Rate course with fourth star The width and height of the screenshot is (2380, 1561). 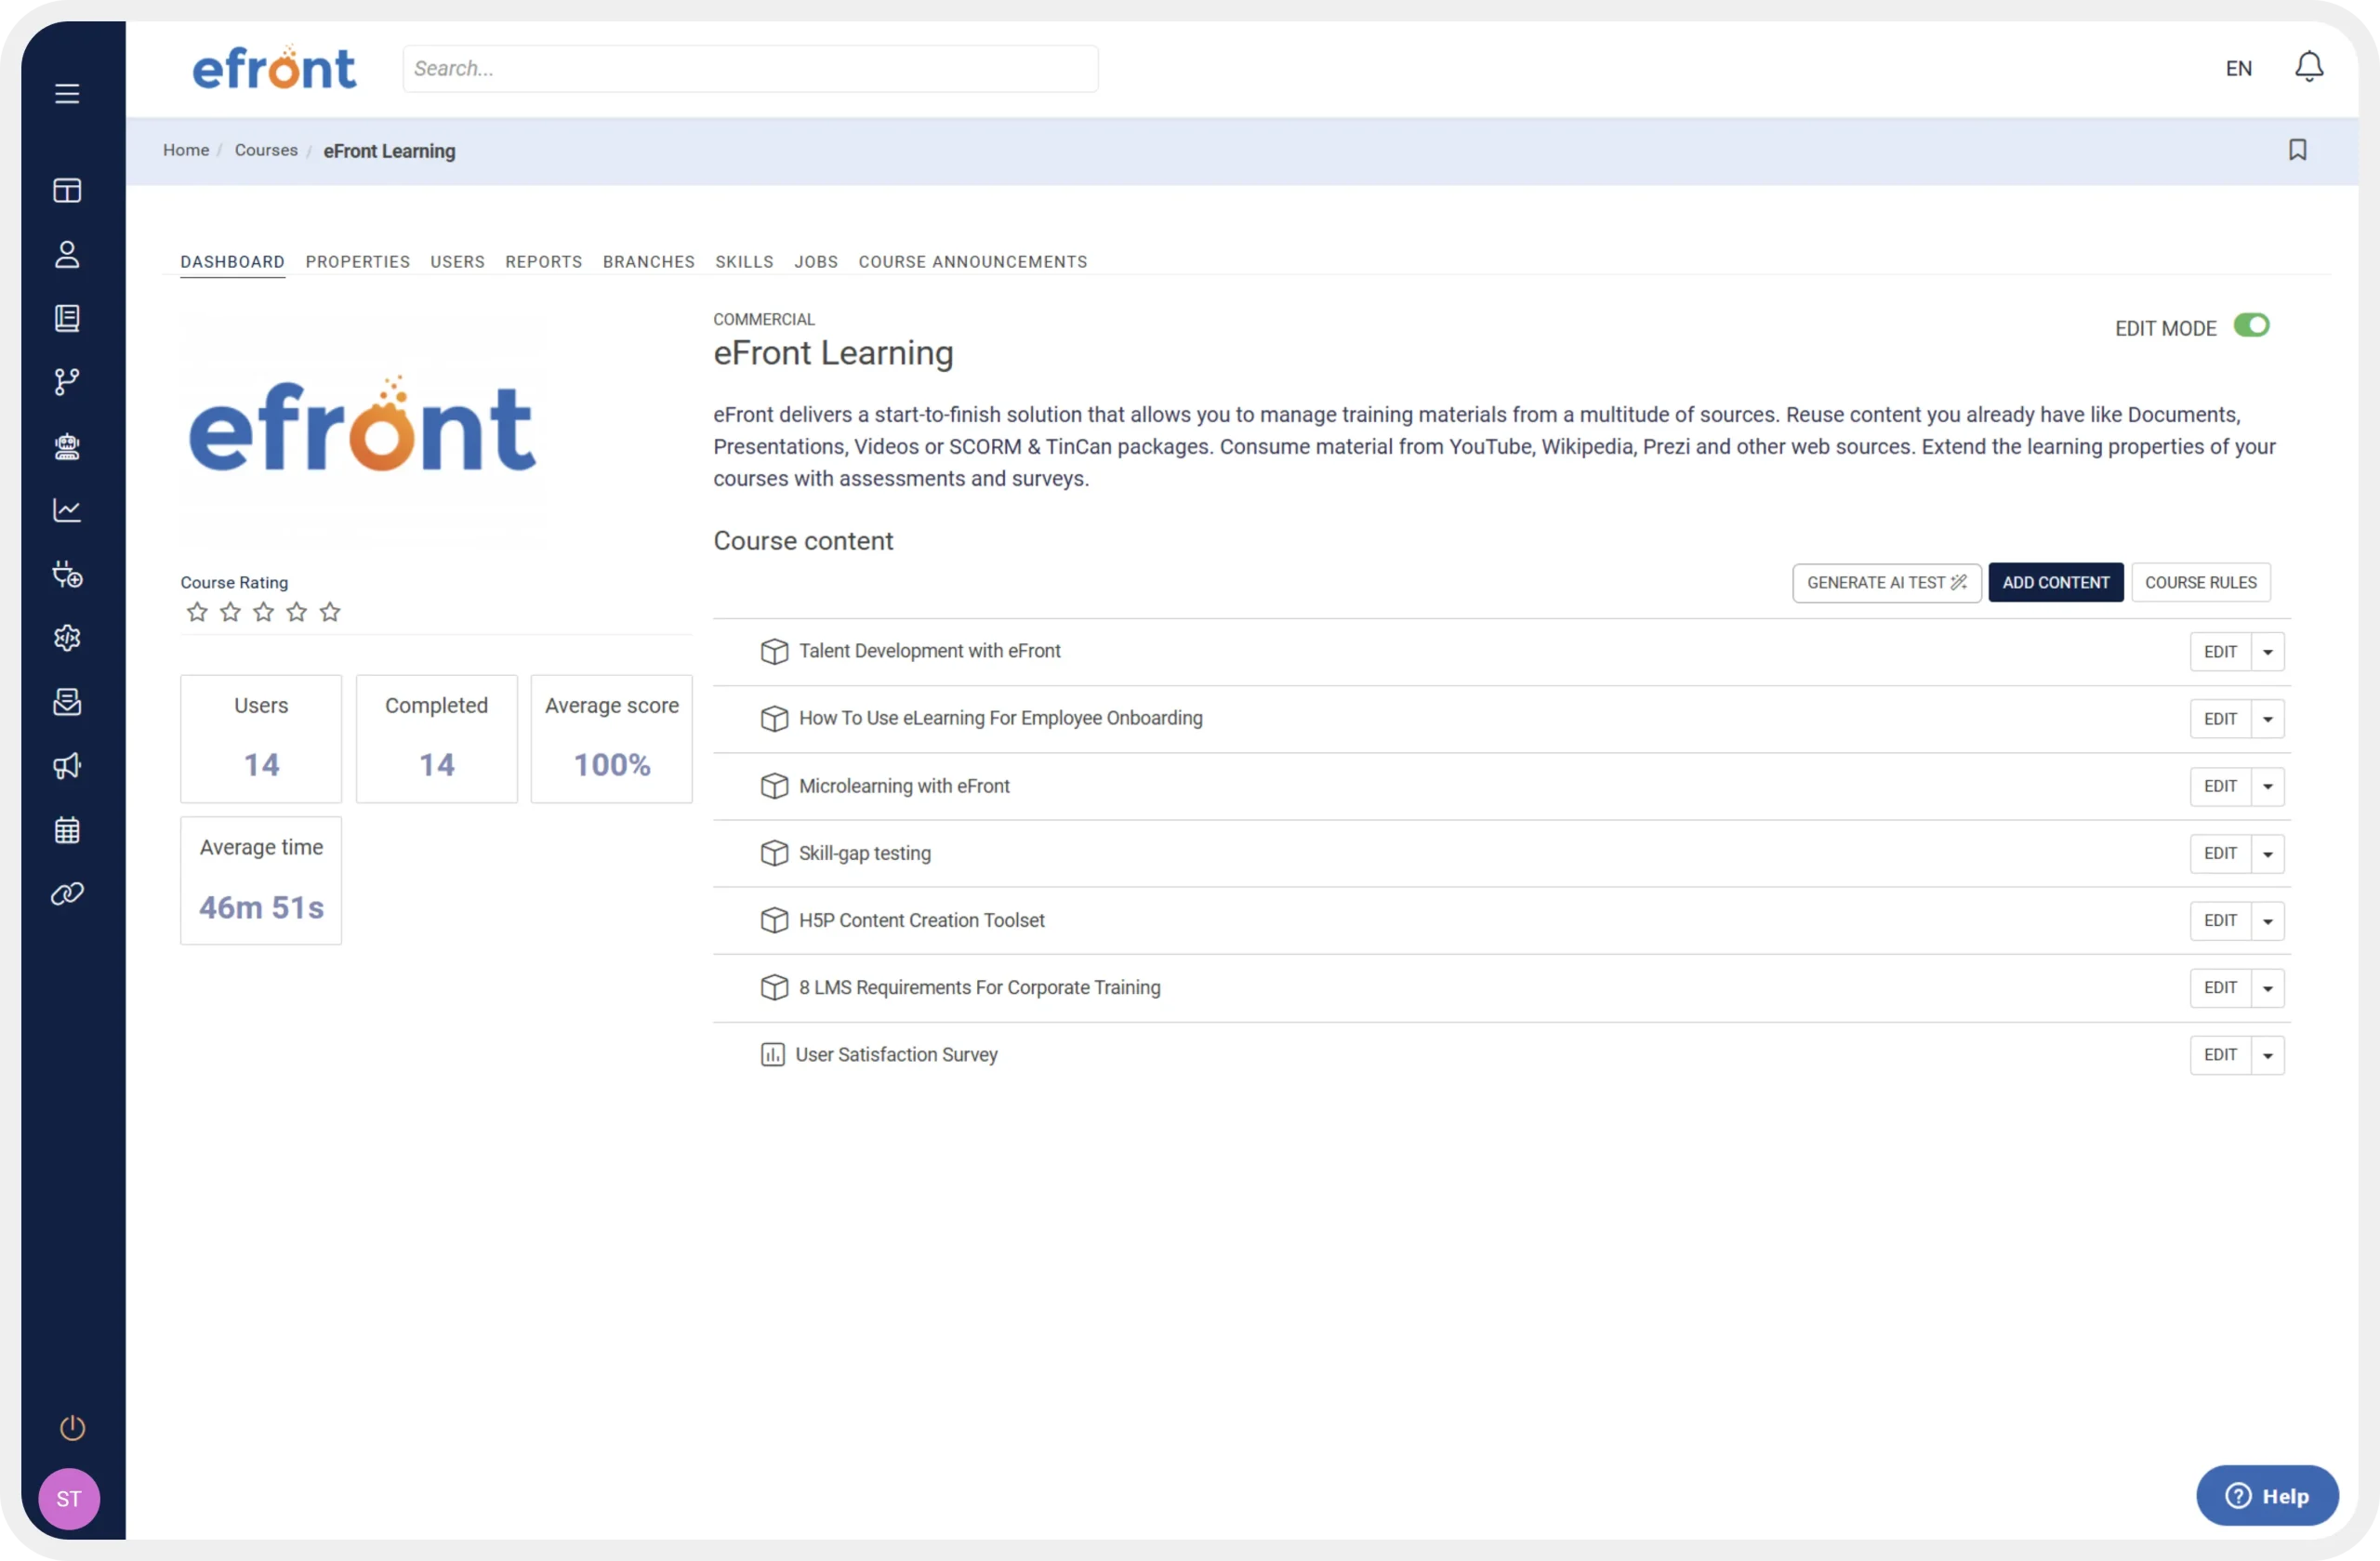click(x=296, y=612)
